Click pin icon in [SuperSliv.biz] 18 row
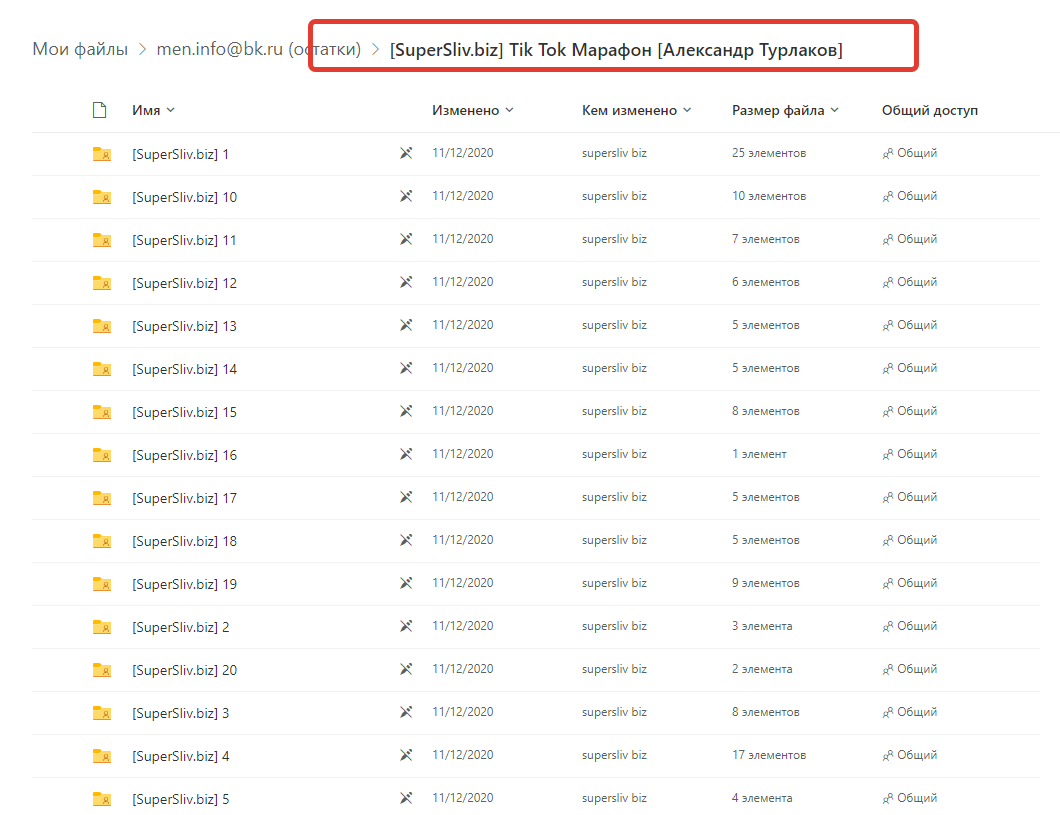 pyautogui.click(x=406, y=540)
